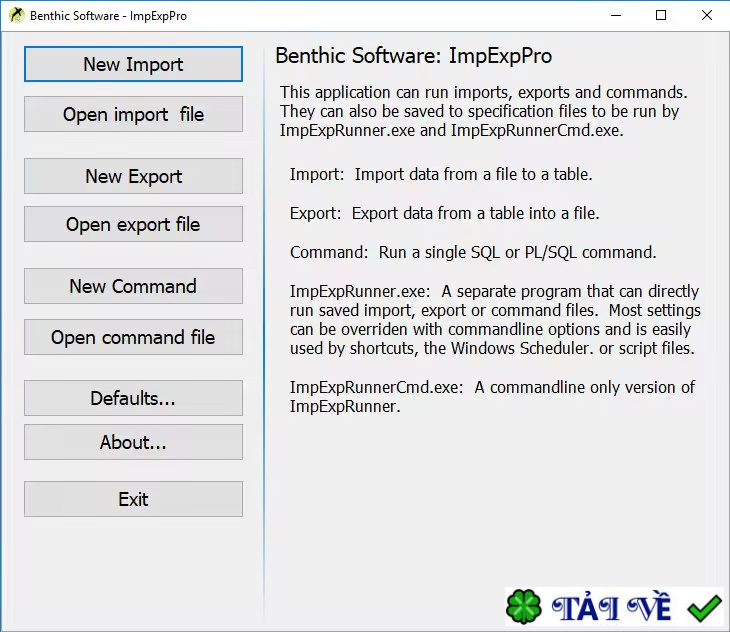Start a New Import

(x=133, y=64)
